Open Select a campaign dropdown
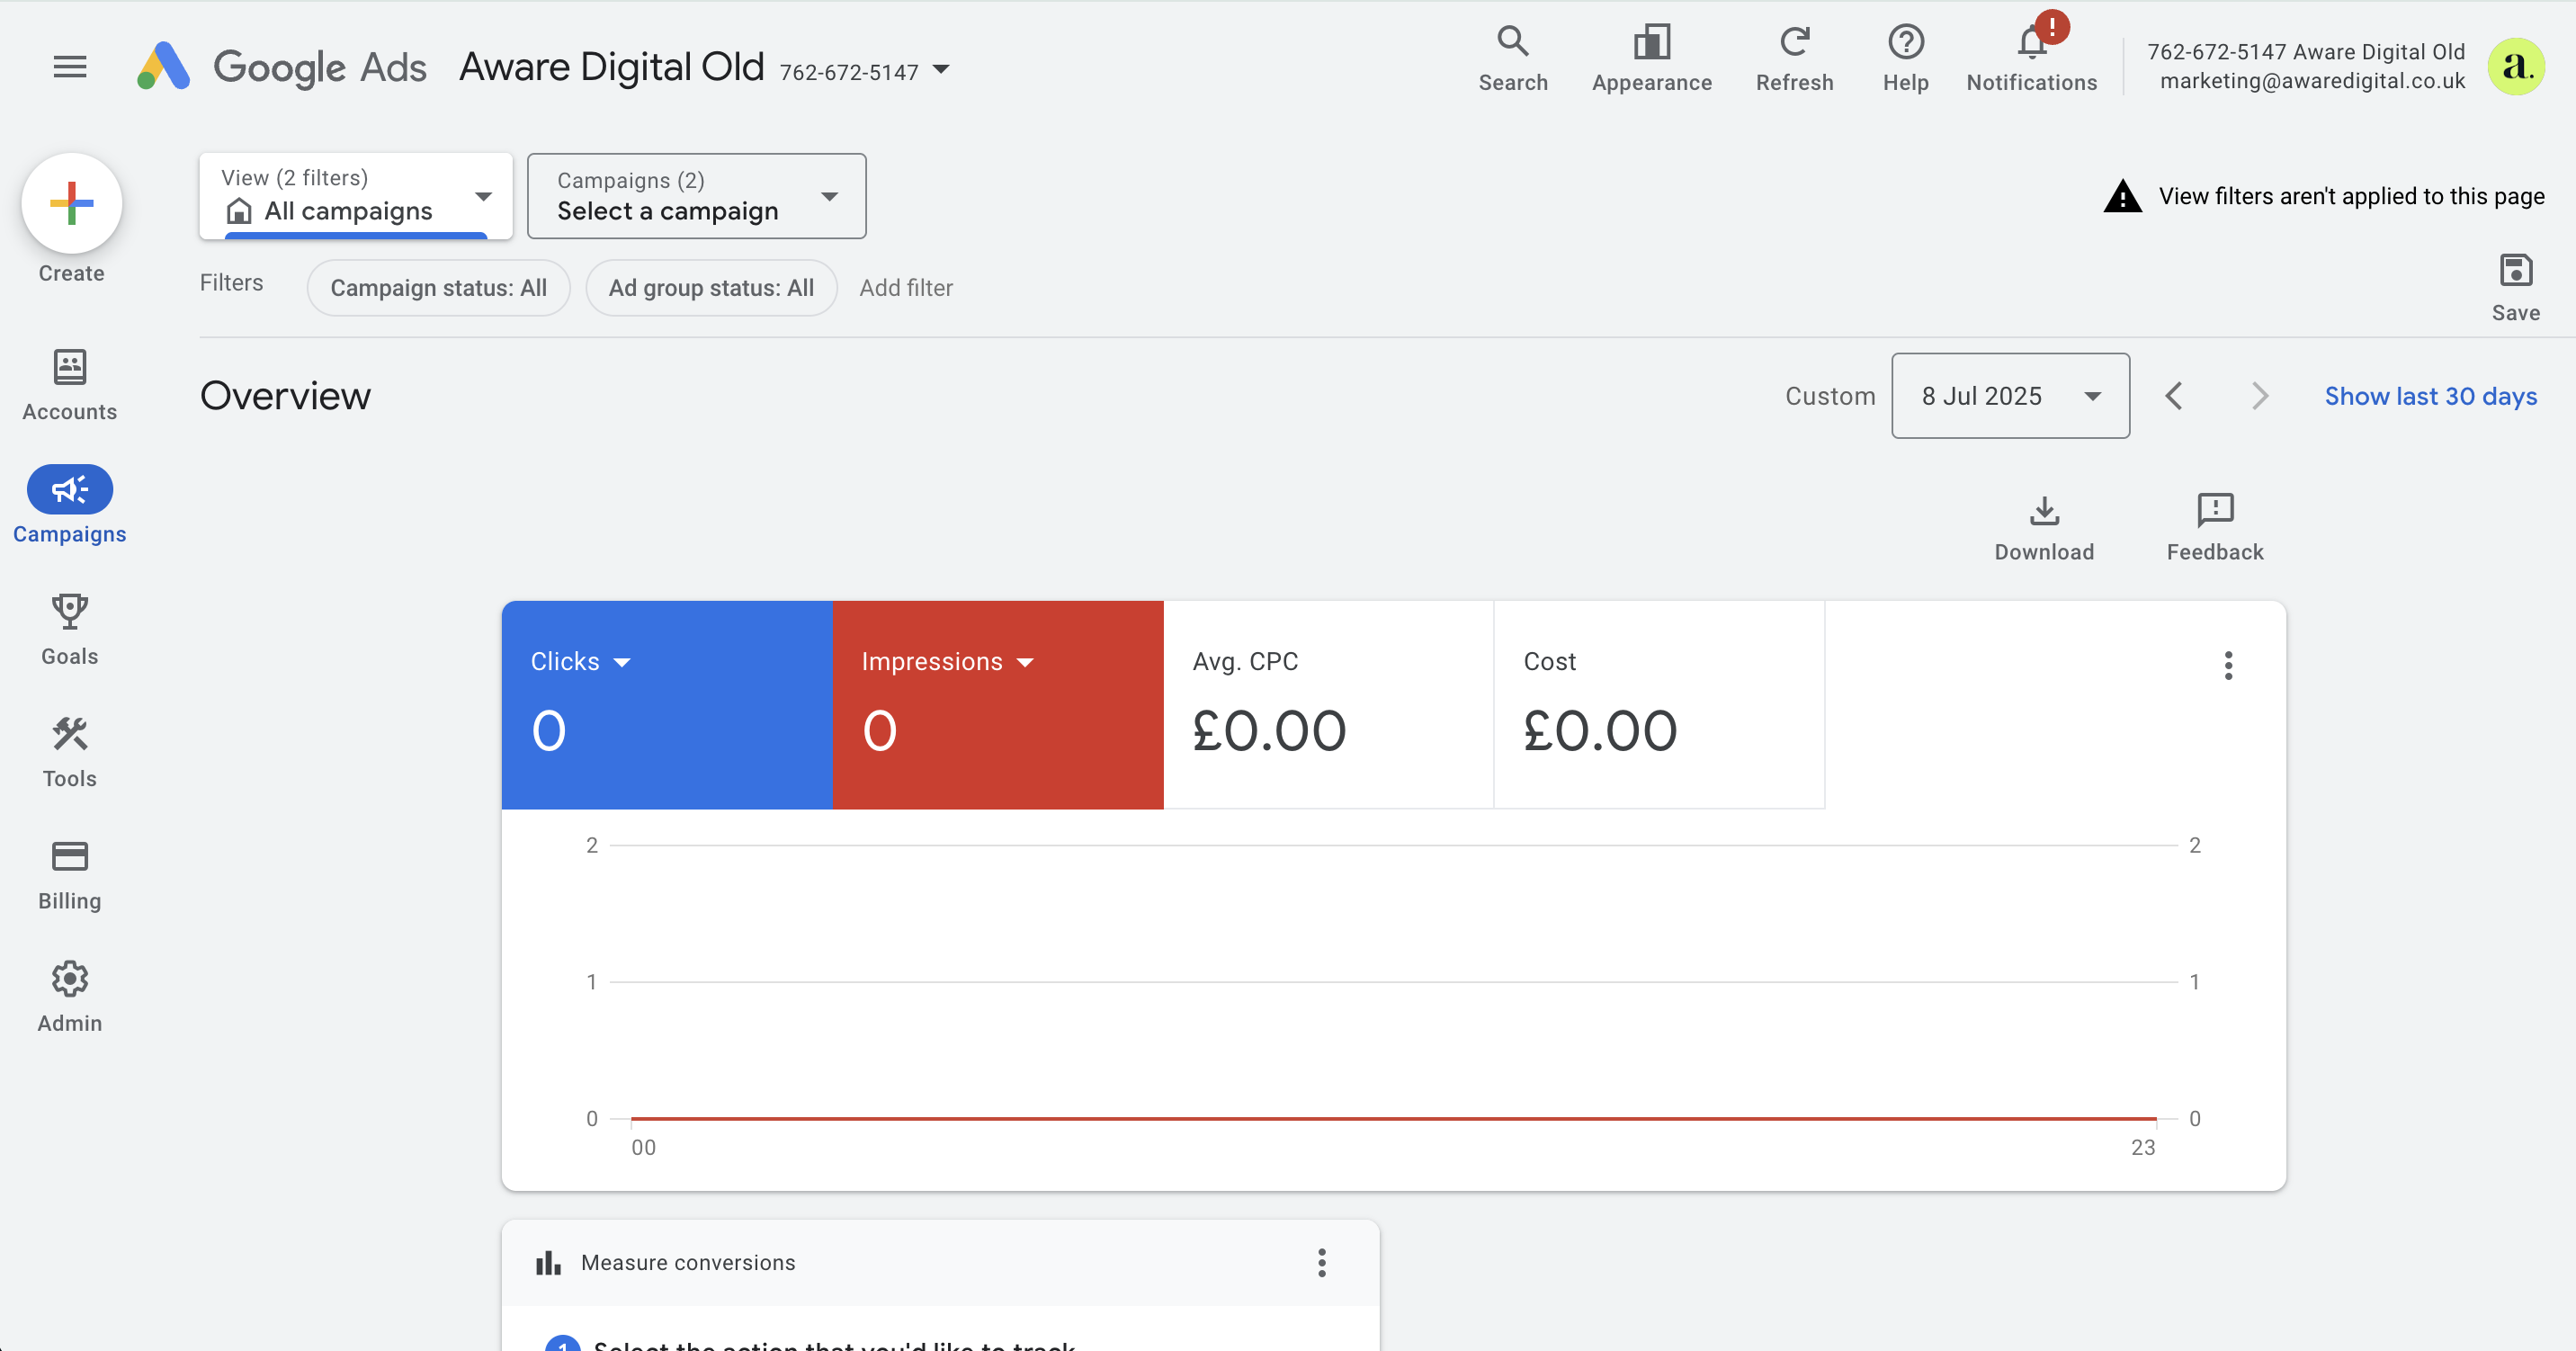 point(696,196)
